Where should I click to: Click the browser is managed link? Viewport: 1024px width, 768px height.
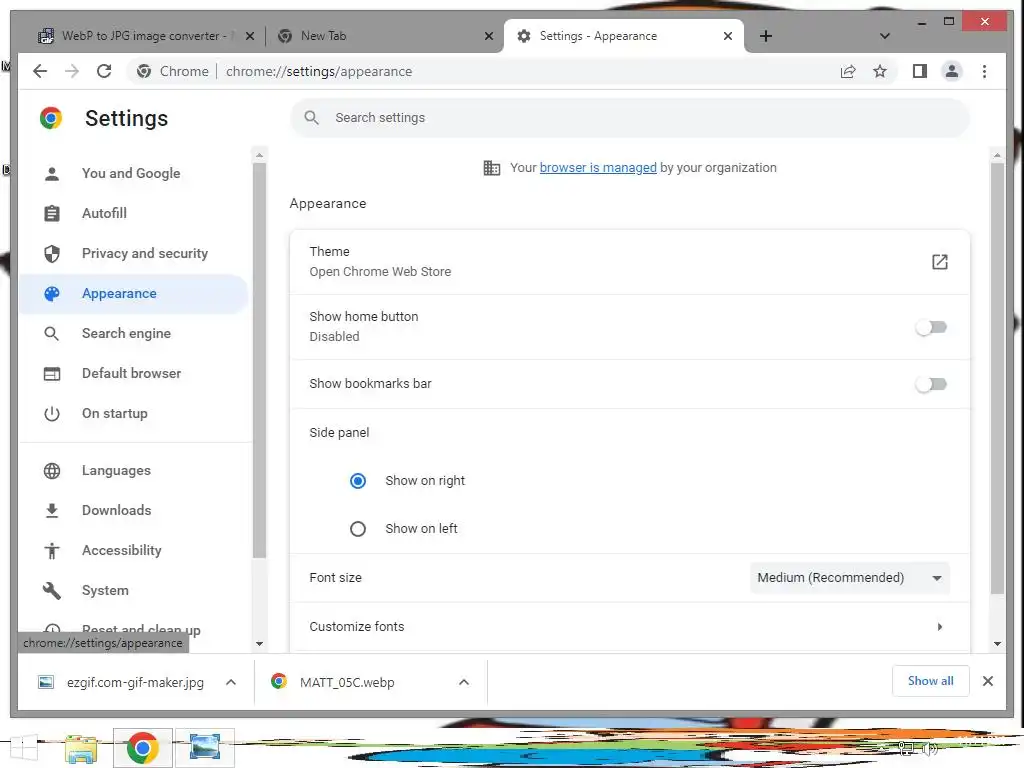coord(598,168)
